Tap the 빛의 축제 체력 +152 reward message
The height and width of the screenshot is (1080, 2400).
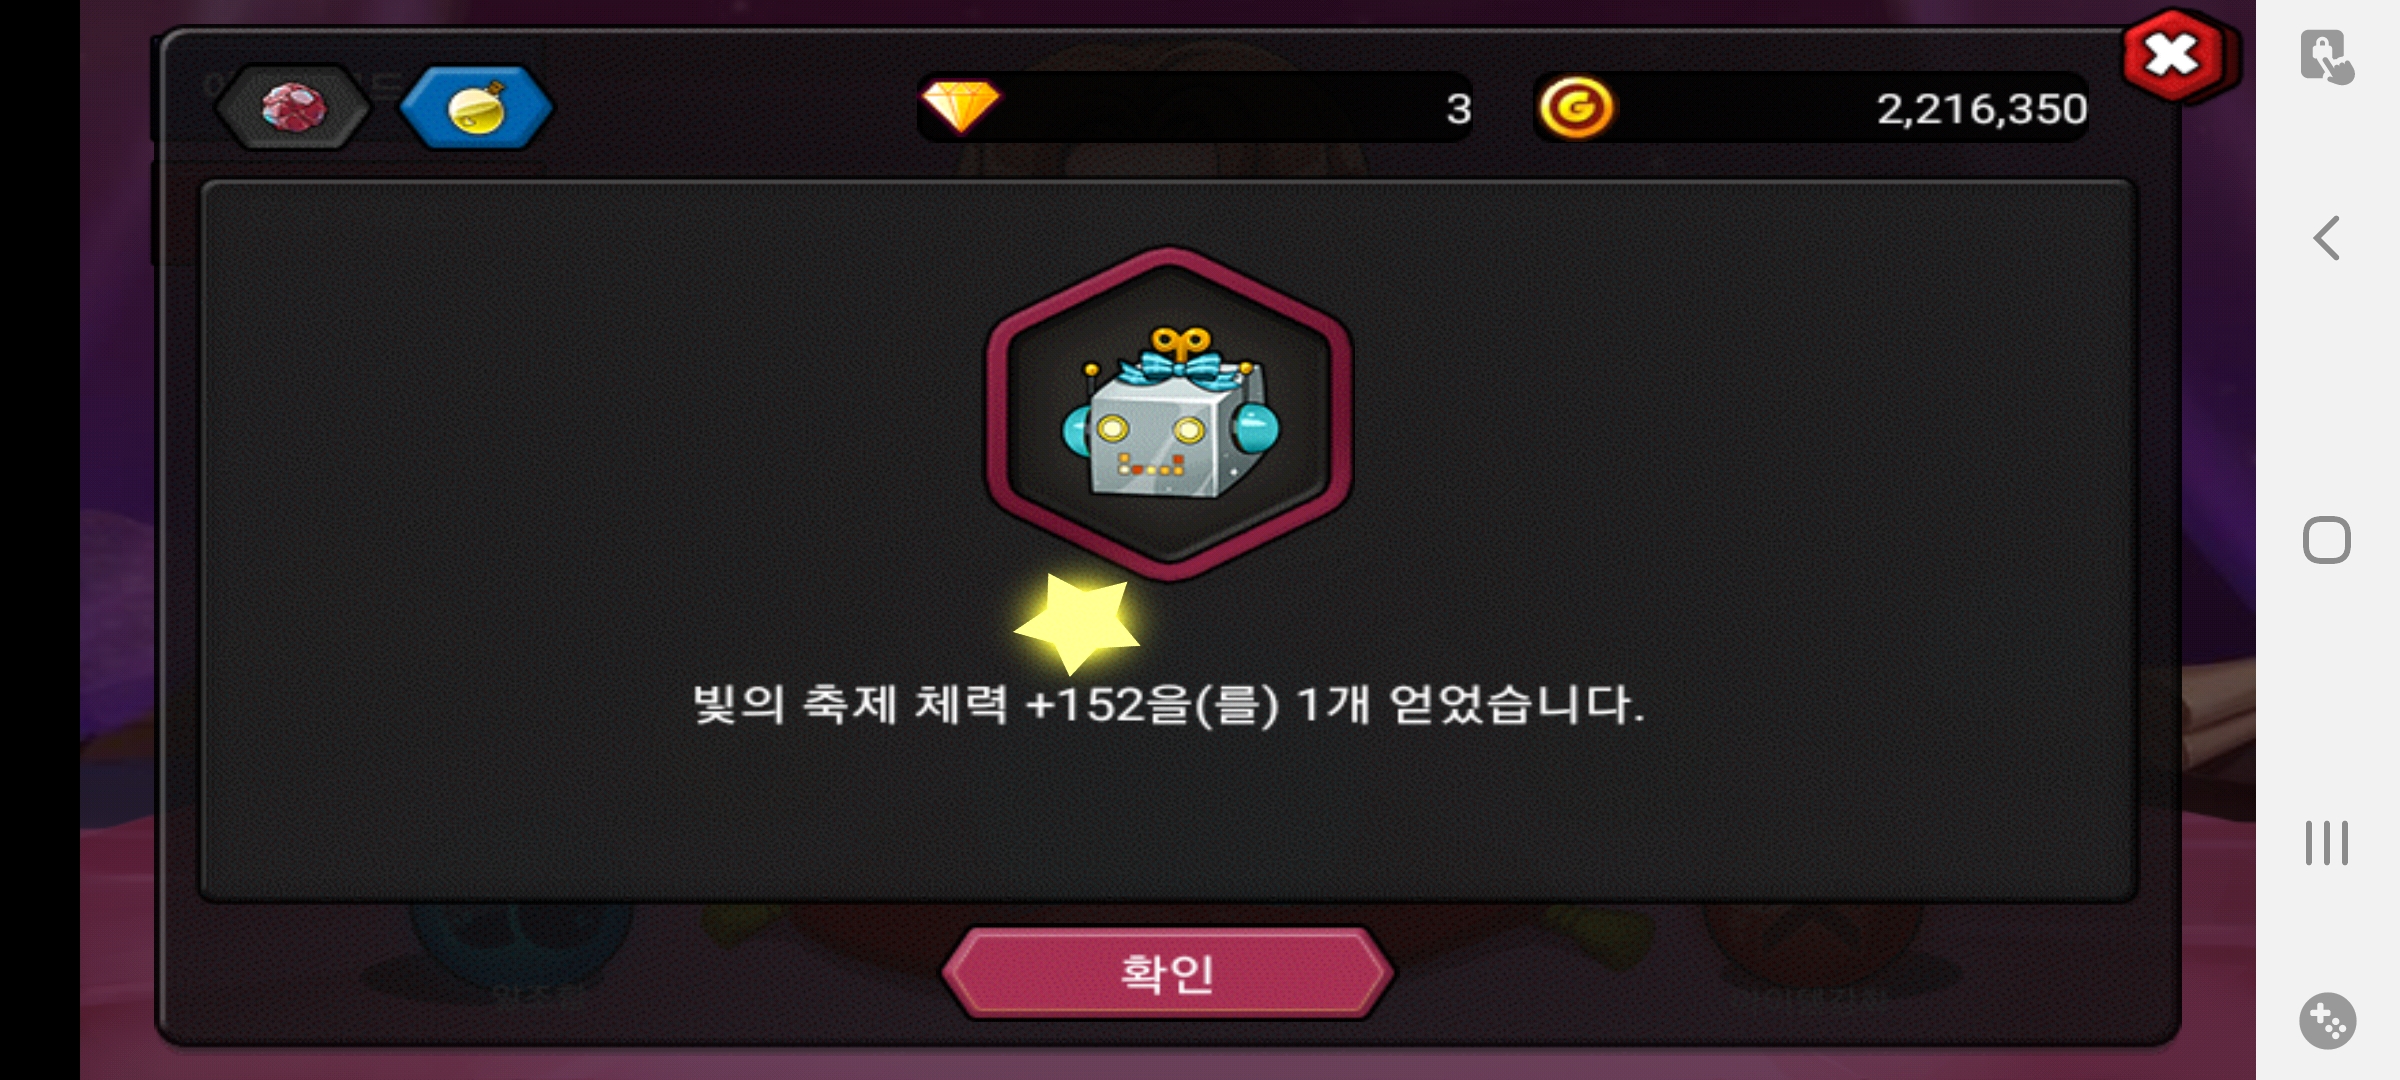click(1168, 705)
